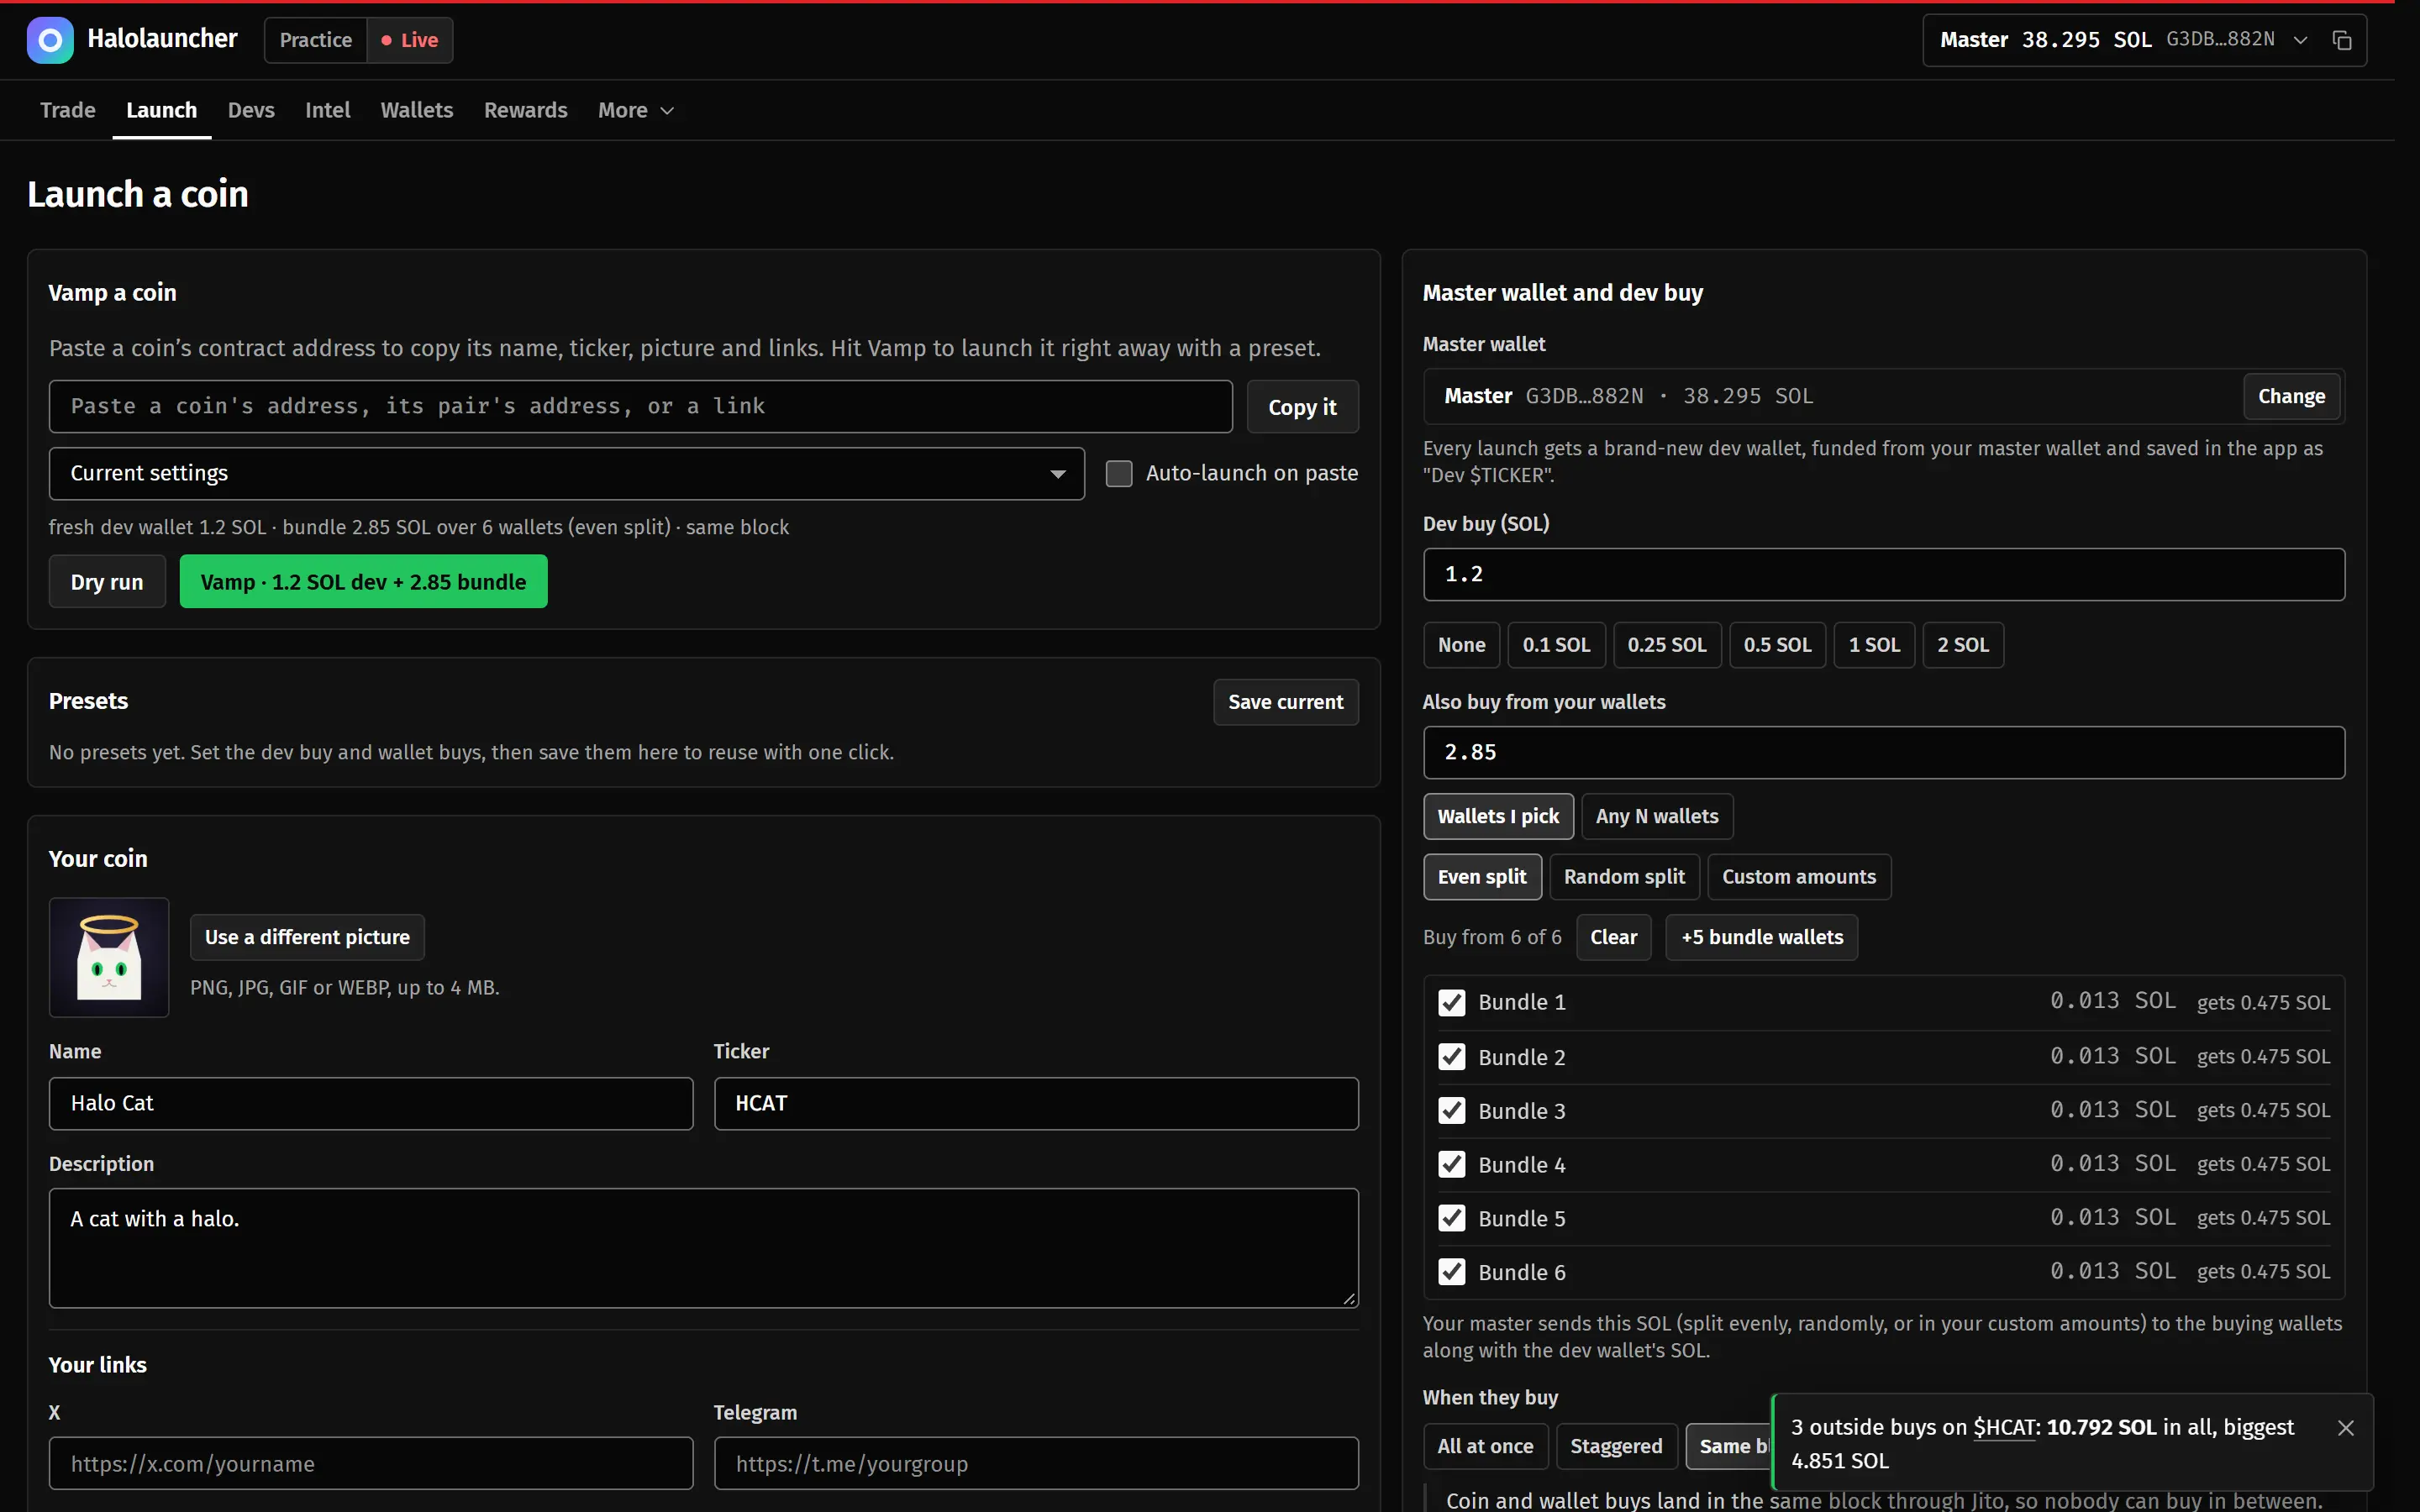This screenshot has width=2420, height=1512.
Task: Add +5 bundle wallets
Action: 1761,938
